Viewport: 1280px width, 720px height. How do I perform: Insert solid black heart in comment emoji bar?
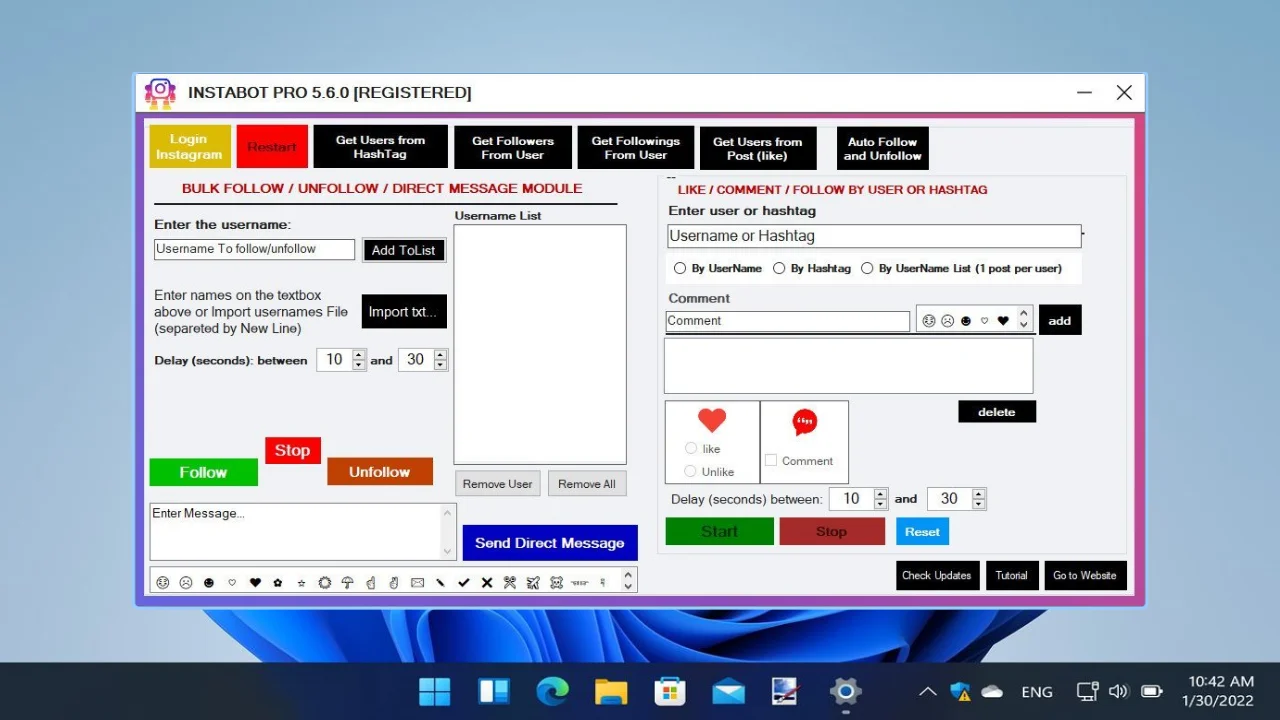(x=1003, y=321)
